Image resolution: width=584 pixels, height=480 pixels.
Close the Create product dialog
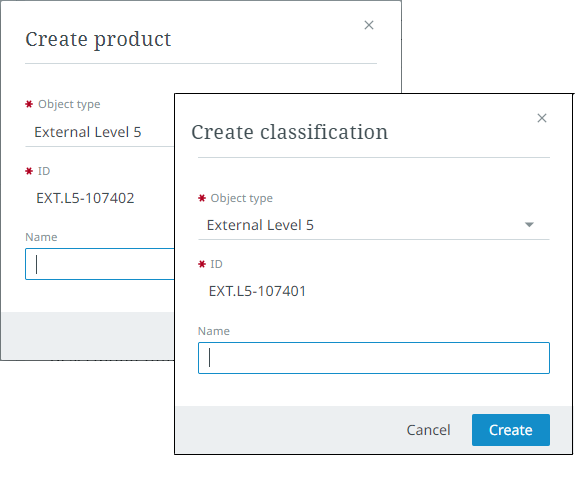(x=369, y=25)
